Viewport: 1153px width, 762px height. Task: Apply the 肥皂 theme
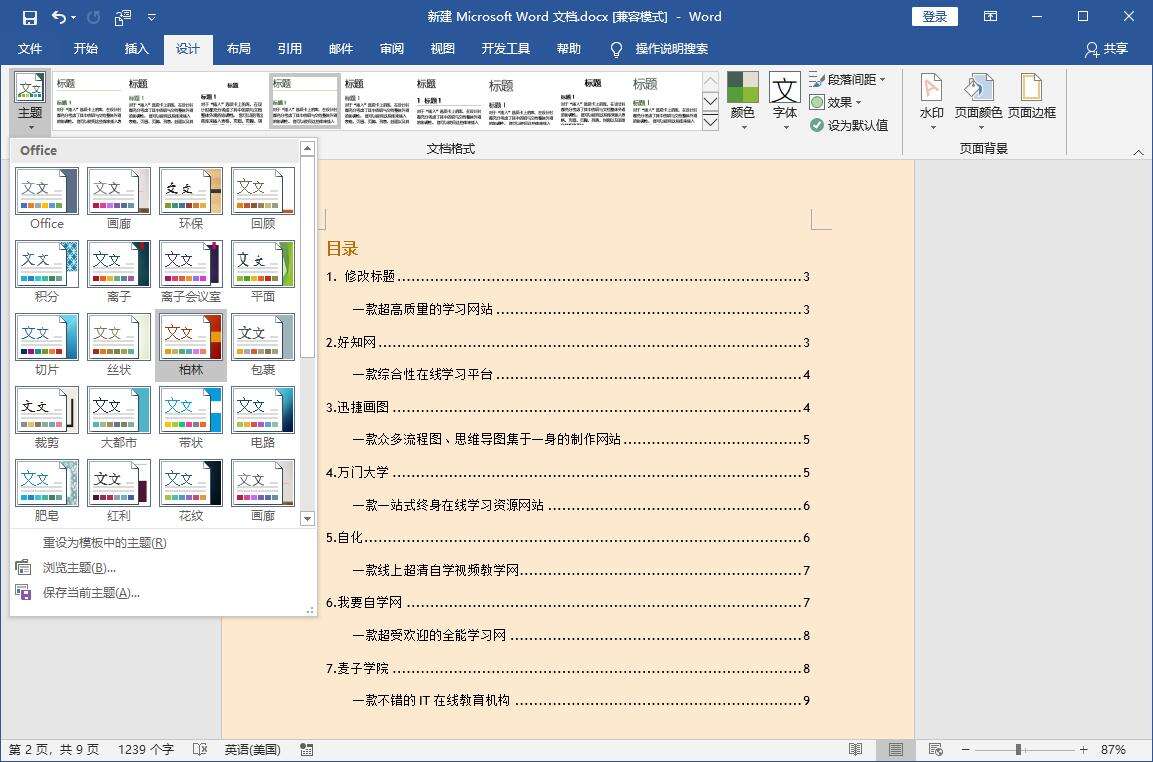(46, 490)
